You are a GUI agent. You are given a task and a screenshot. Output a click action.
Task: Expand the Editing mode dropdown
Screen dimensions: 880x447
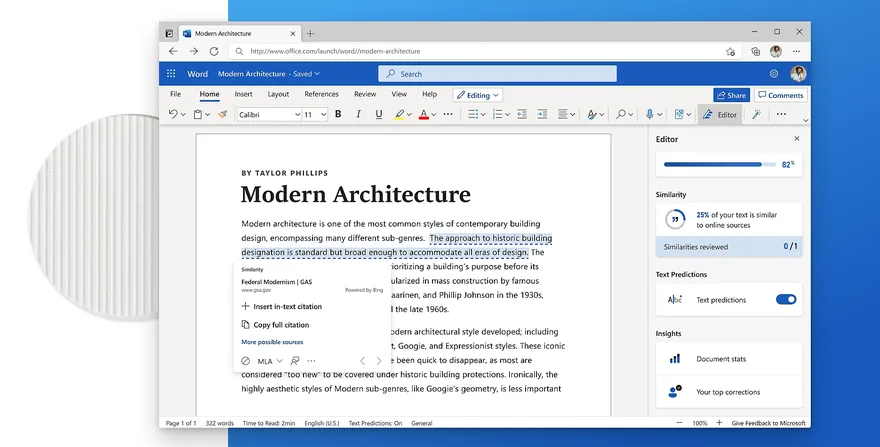478,95
